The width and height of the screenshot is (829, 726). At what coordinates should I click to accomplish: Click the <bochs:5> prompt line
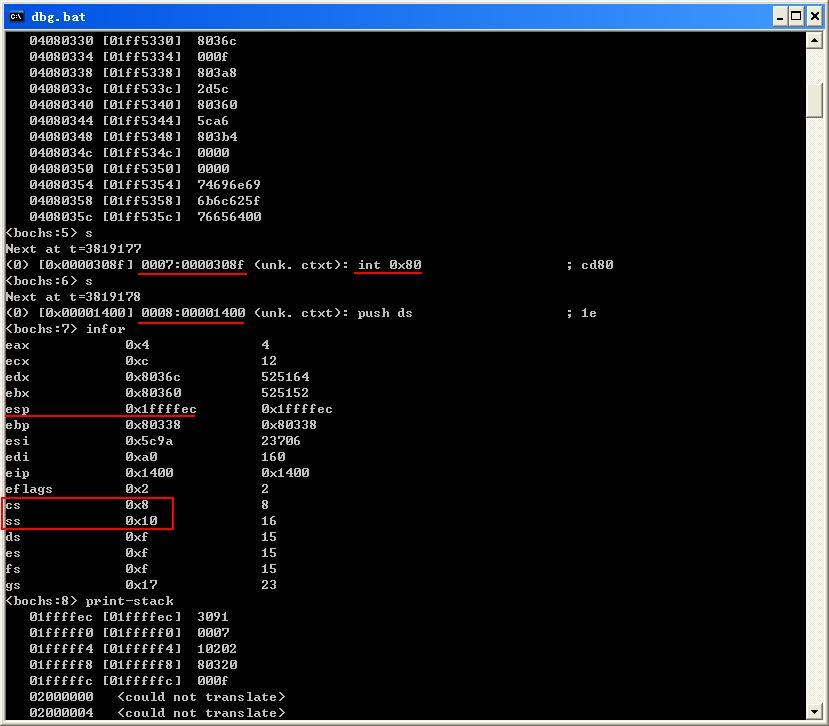[x=49, y=233]
